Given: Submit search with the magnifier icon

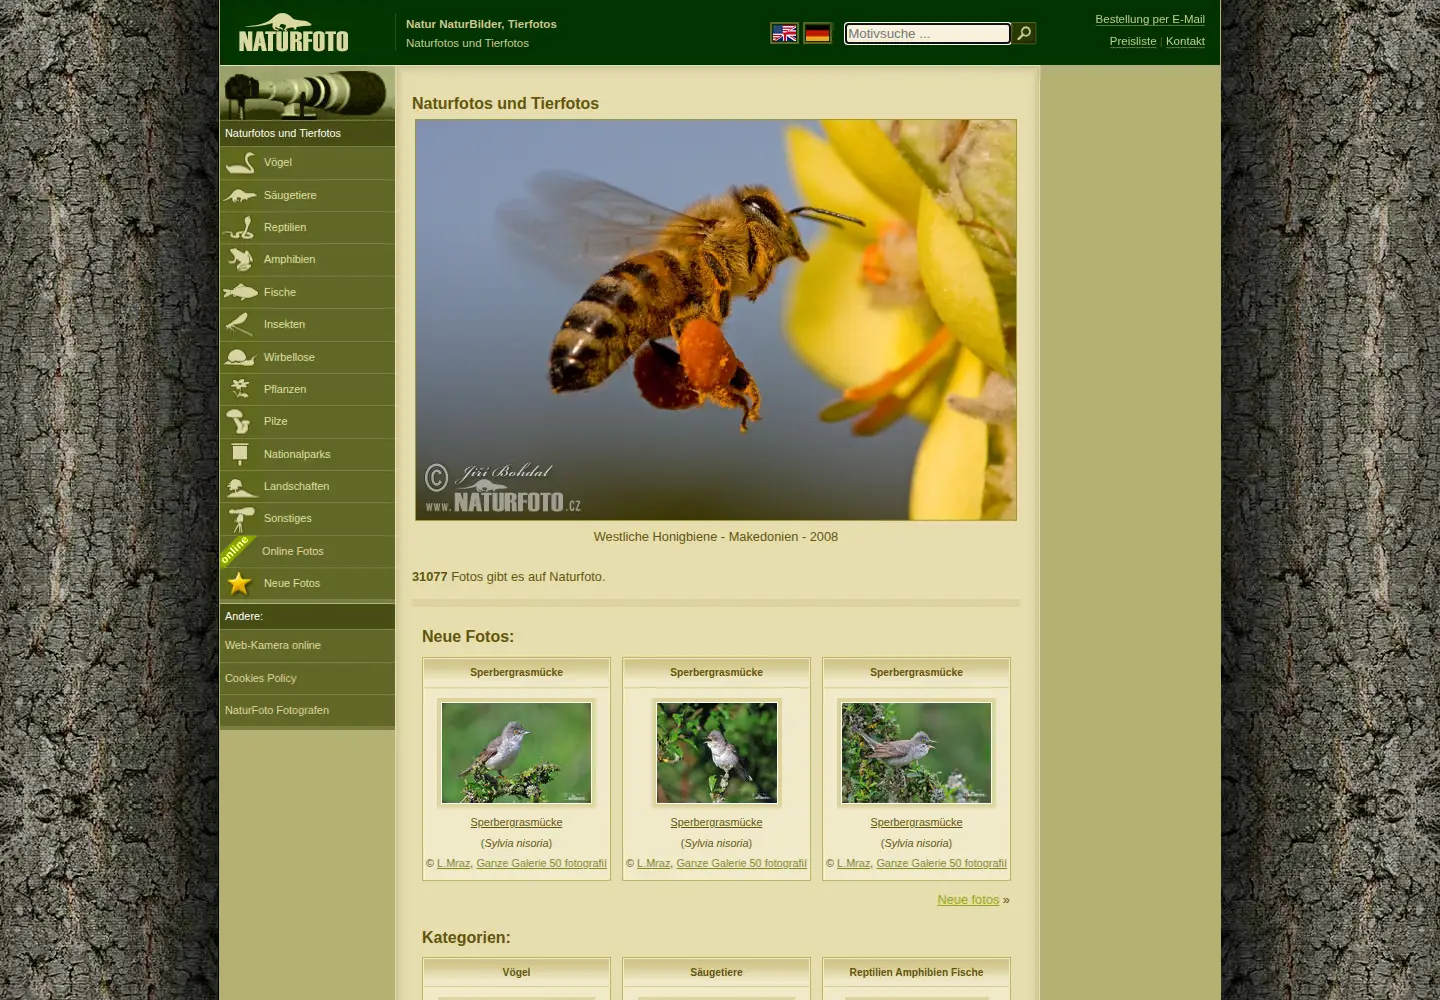Looking at the screenshot, I should (1024, 33).
